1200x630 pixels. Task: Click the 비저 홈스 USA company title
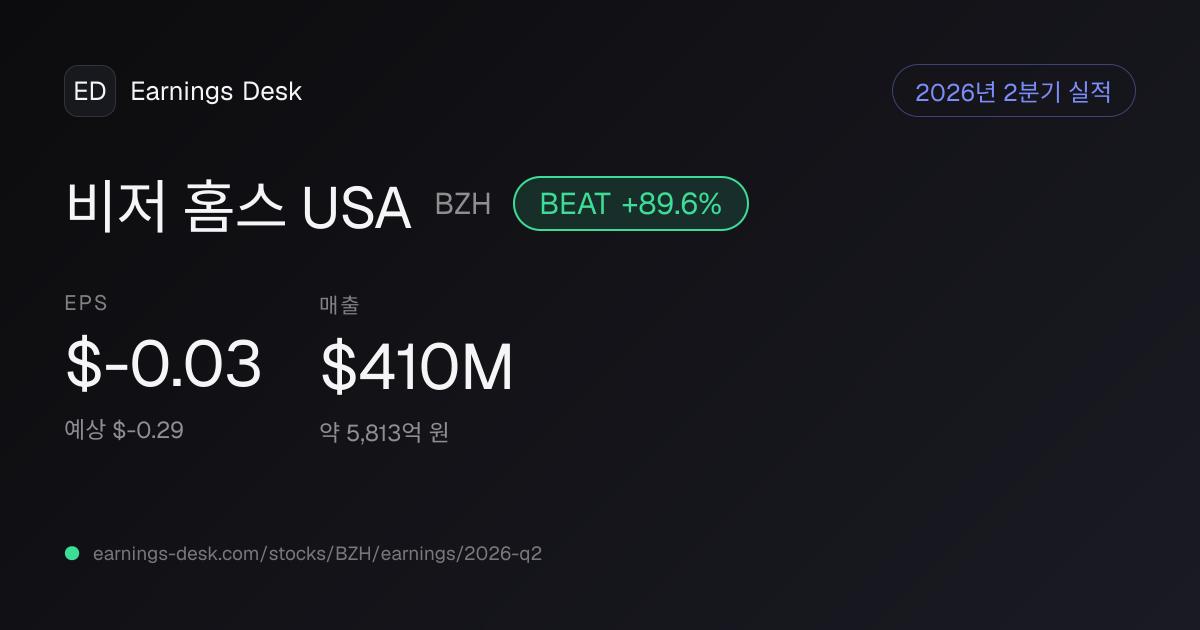pyautogui.click(x=239, y=207)
